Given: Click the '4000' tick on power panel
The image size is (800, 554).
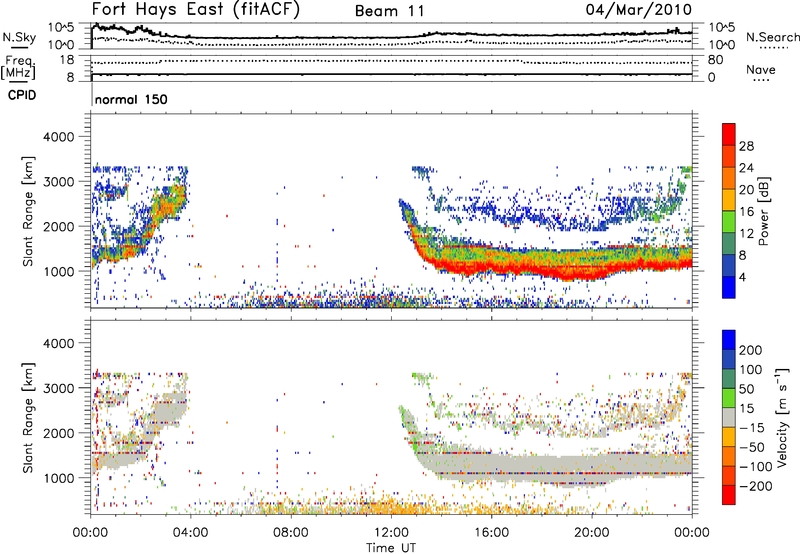Looking at the screenshot, I should [59, 137].
